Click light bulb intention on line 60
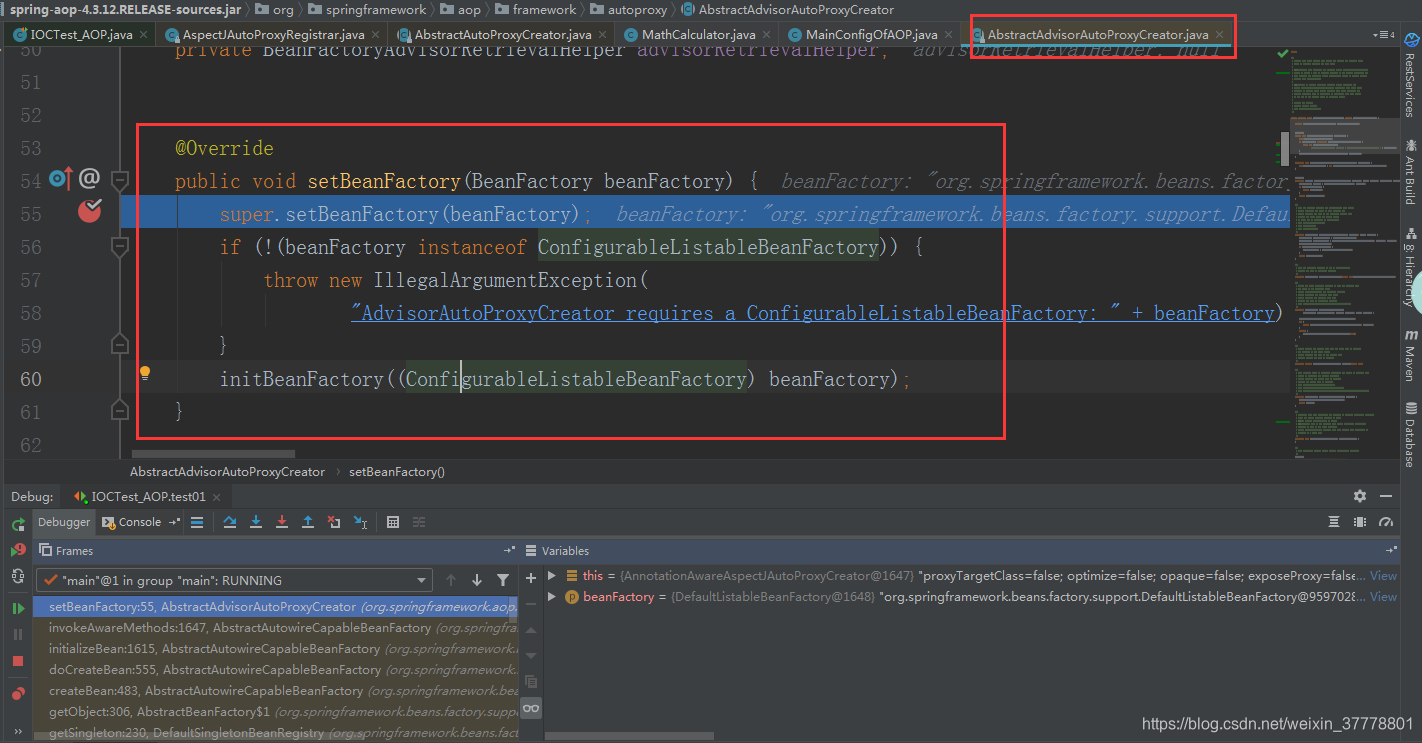This screenshot has width=1422, height=743. 144,373
